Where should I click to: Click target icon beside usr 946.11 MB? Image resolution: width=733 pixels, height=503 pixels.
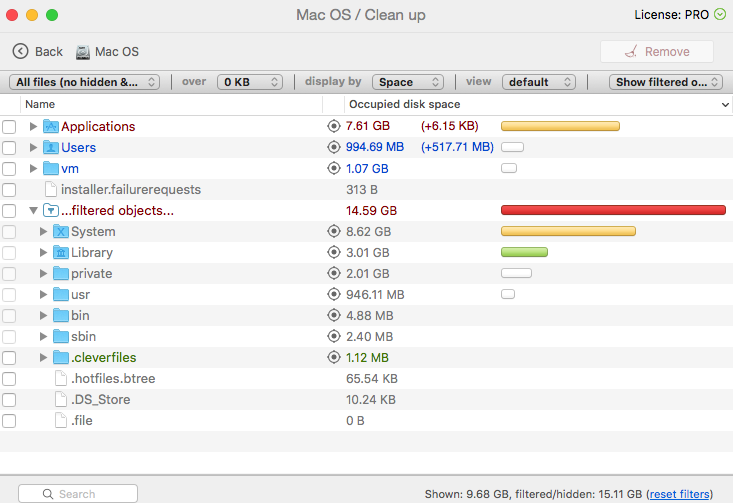coord(333,294)
